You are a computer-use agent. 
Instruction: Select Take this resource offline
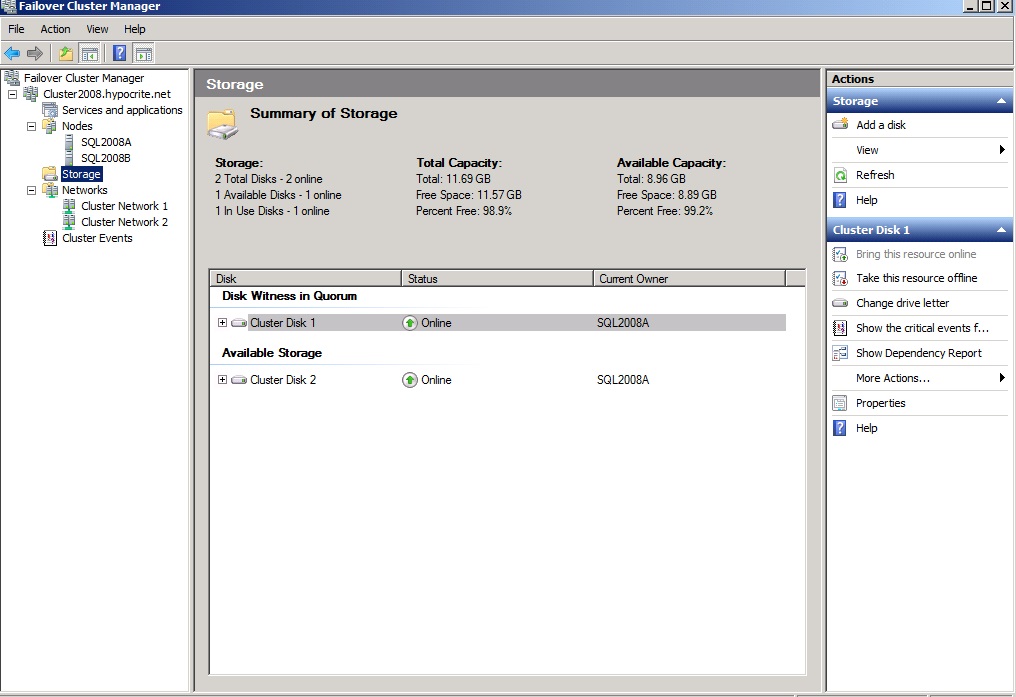pos(916,278)
